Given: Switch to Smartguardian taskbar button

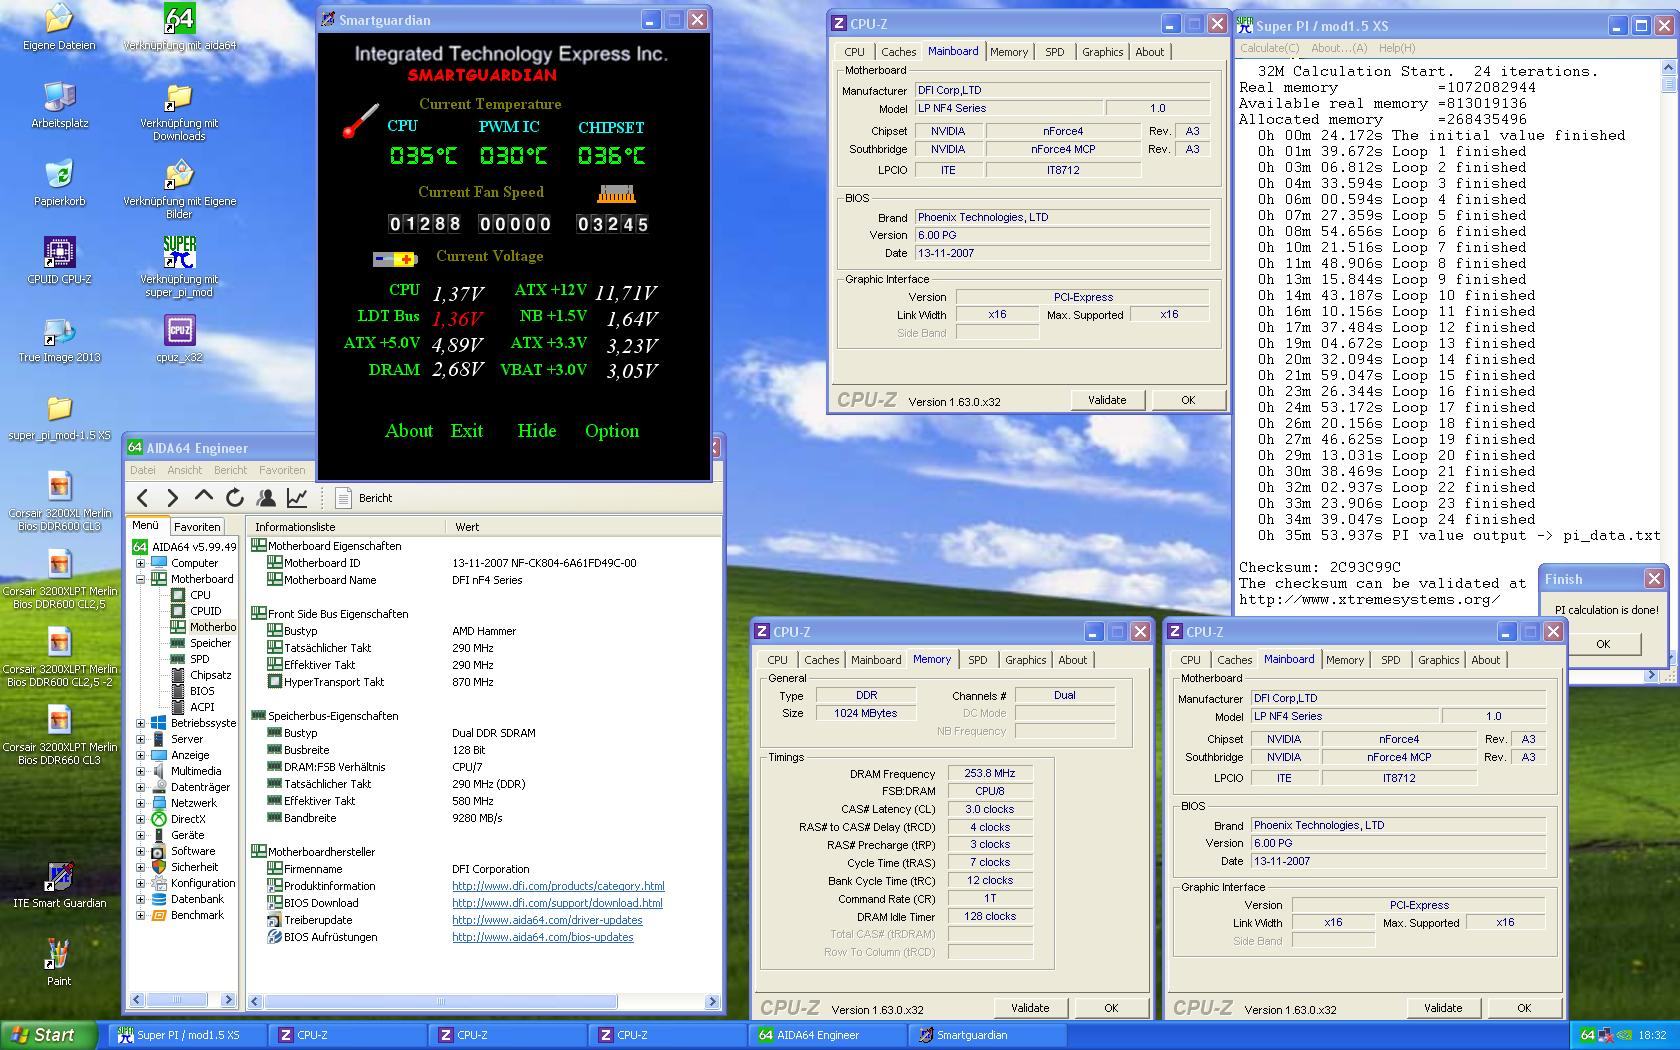Looking at the screenshot, I should coord(987,1035).
